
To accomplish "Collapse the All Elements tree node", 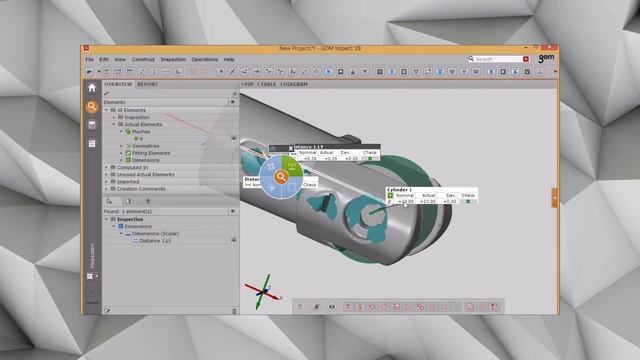I will [107, 110].
